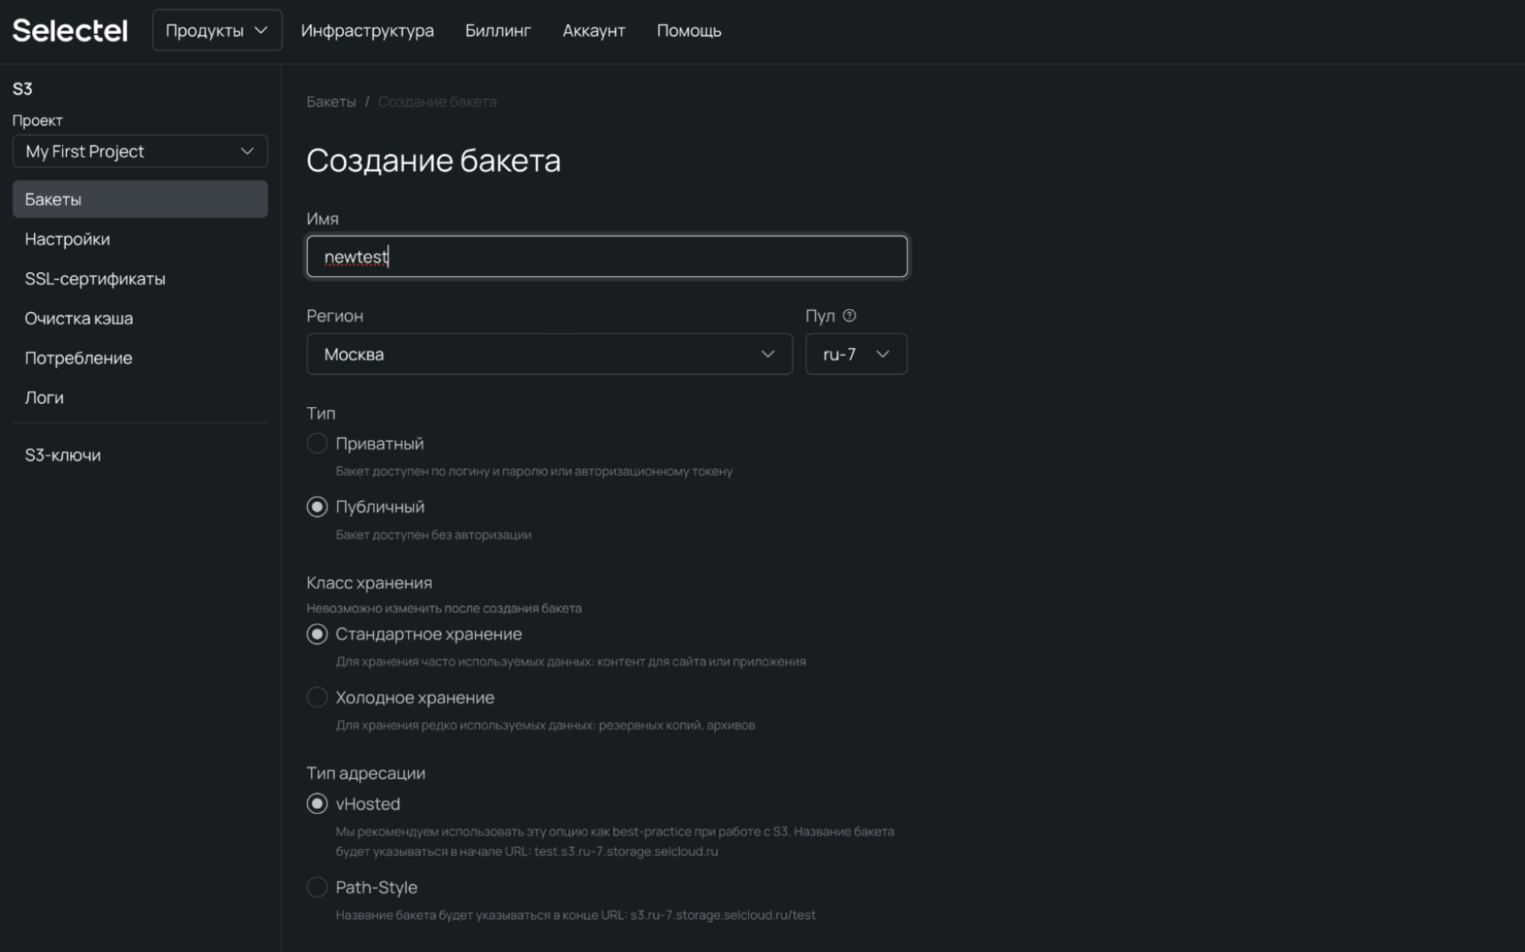Click the Бакеты breadcrumb link
This screenshot has height=952, width=1525.
coord(331,102)
